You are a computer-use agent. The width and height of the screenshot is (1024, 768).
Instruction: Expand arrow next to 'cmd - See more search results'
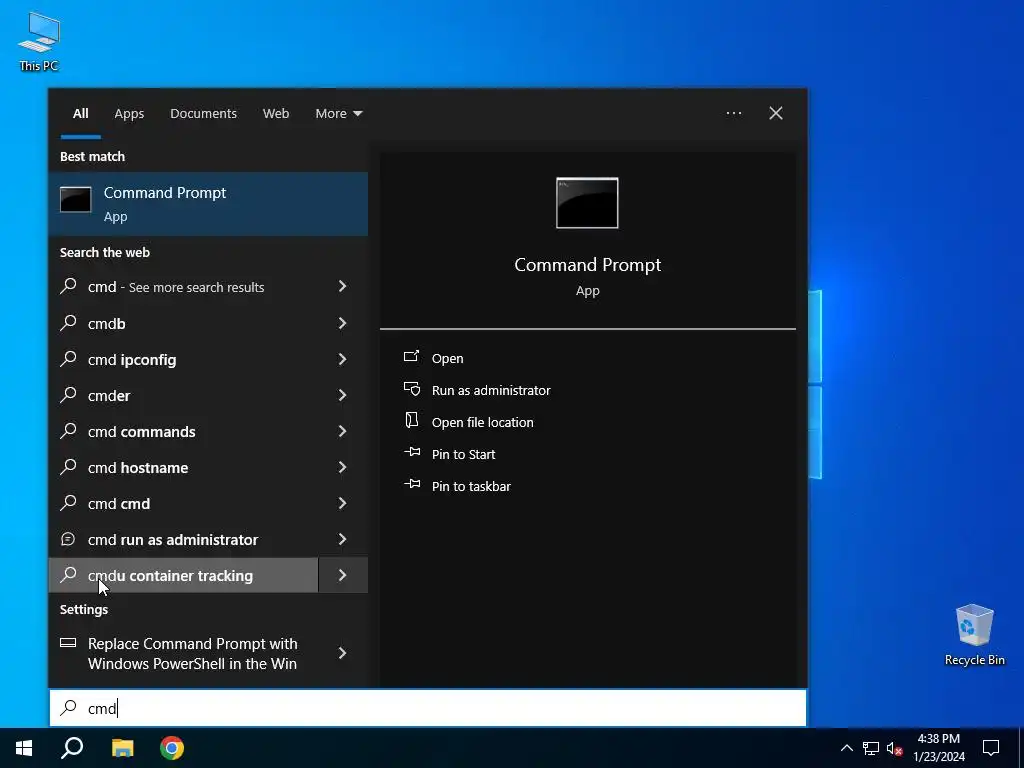coord(342,287)
